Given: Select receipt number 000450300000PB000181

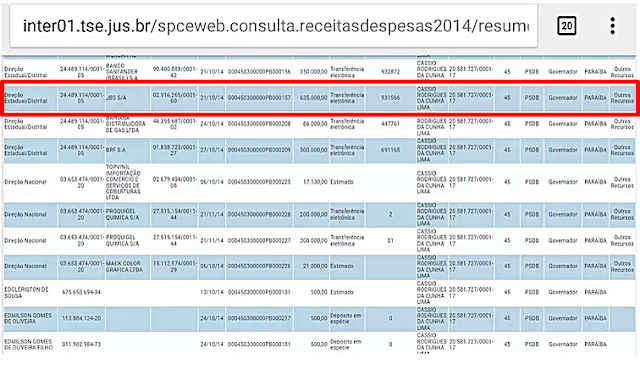Looking at the screenshot, I should pos(259,344).
